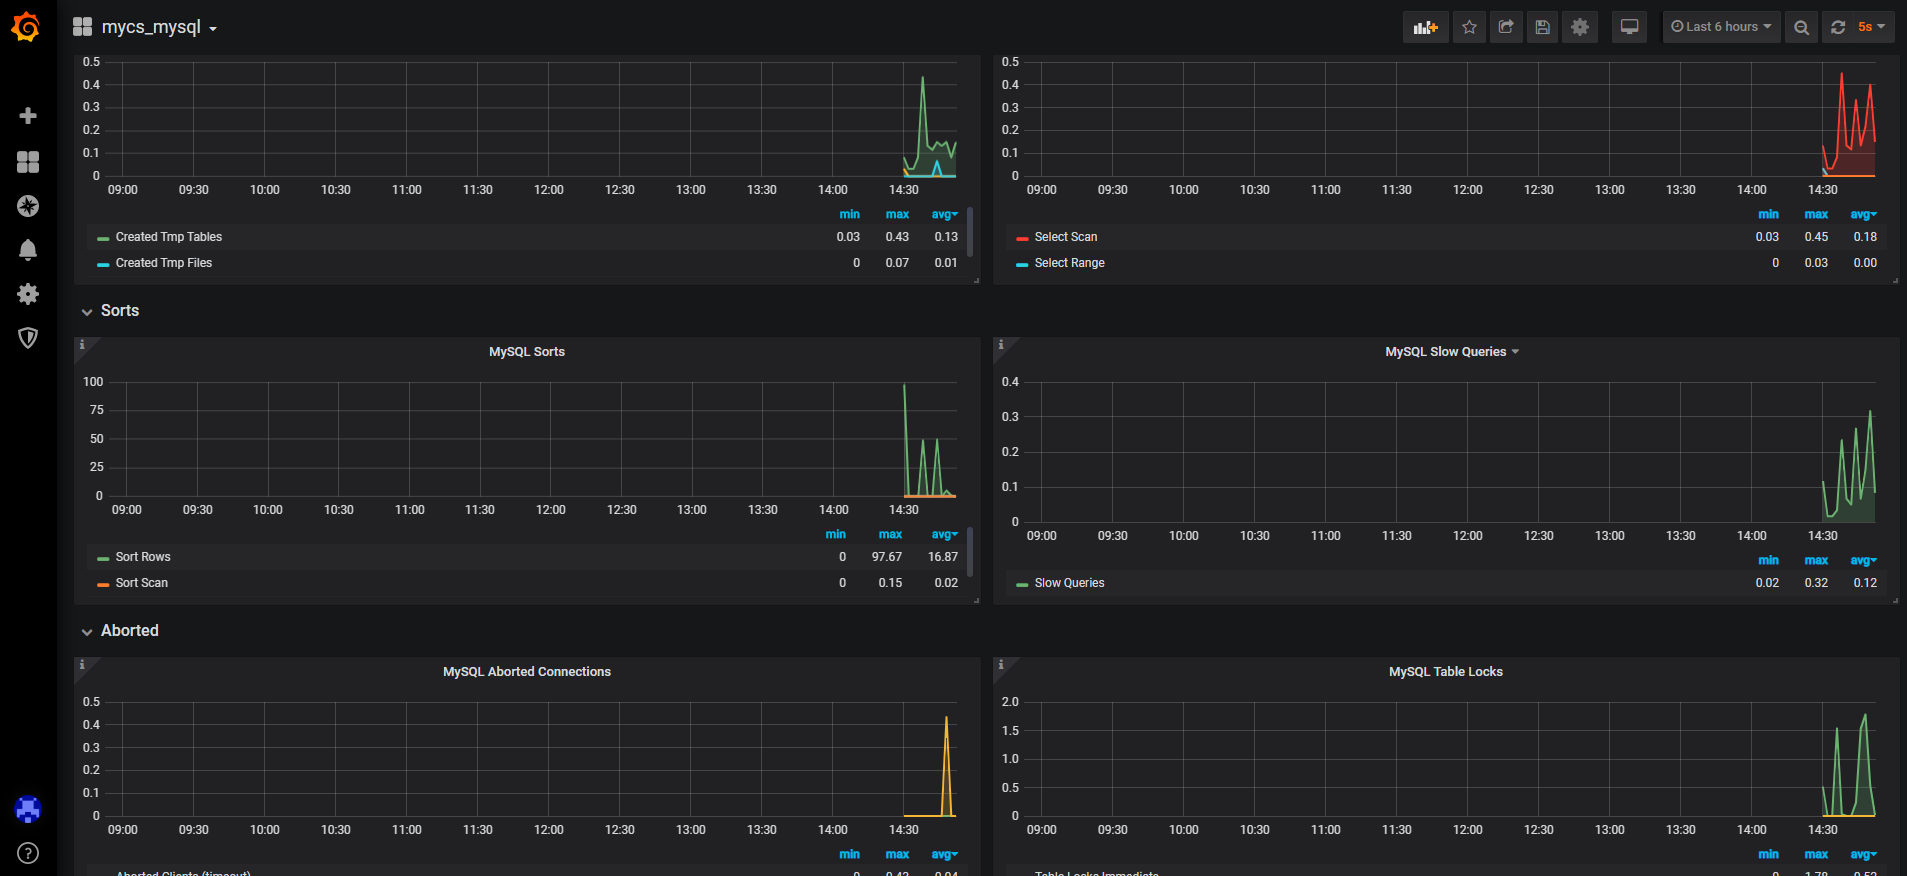Click the zoom out time range icon

click(x=1801, y=27)
